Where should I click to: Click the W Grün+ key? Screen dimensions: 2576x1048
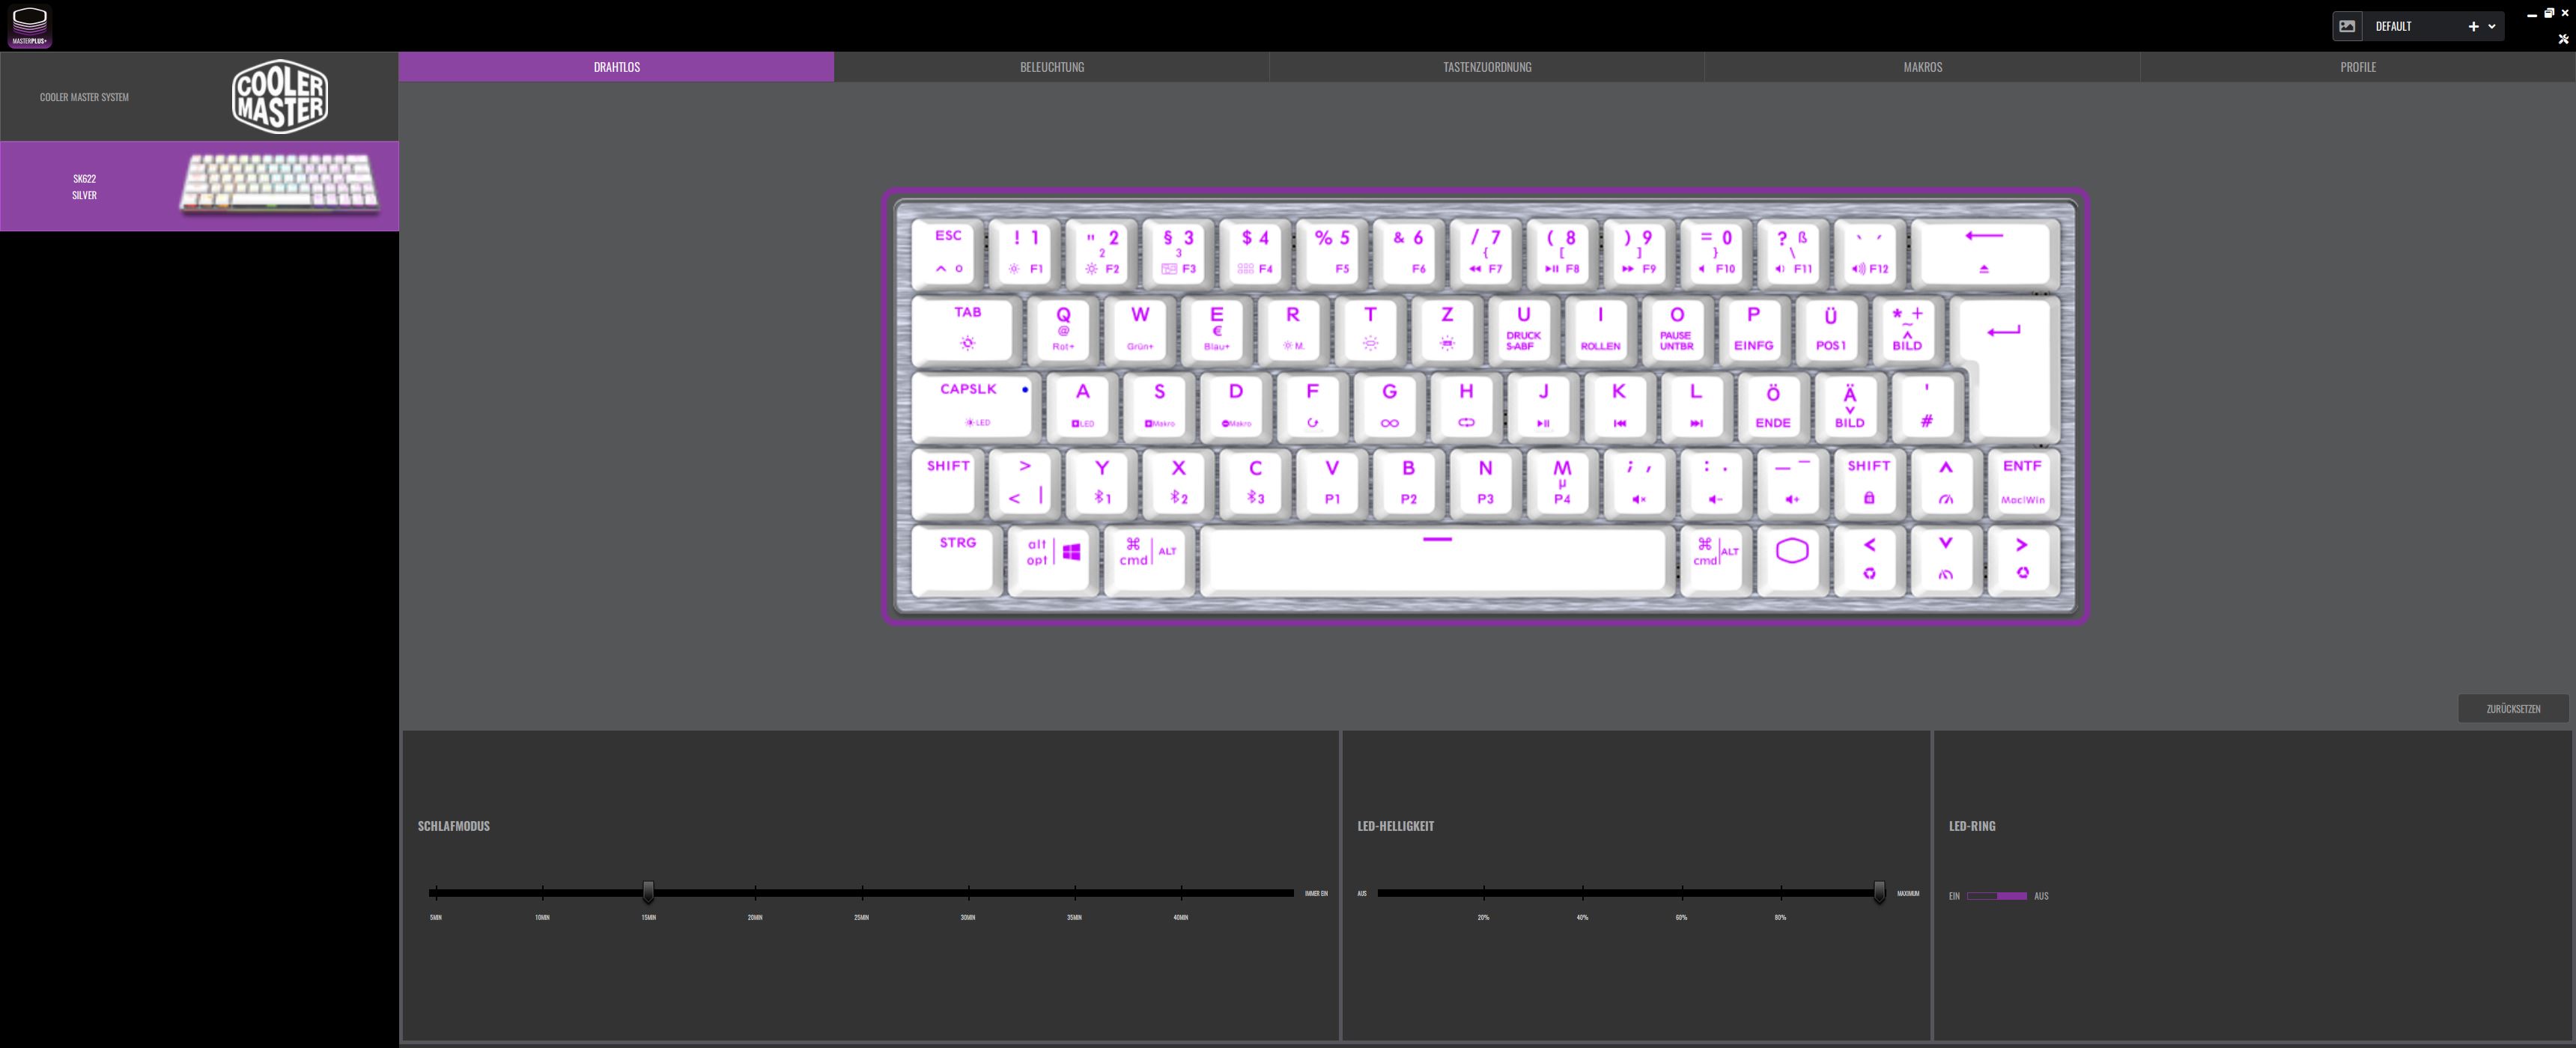click(x=1140, y=329)
